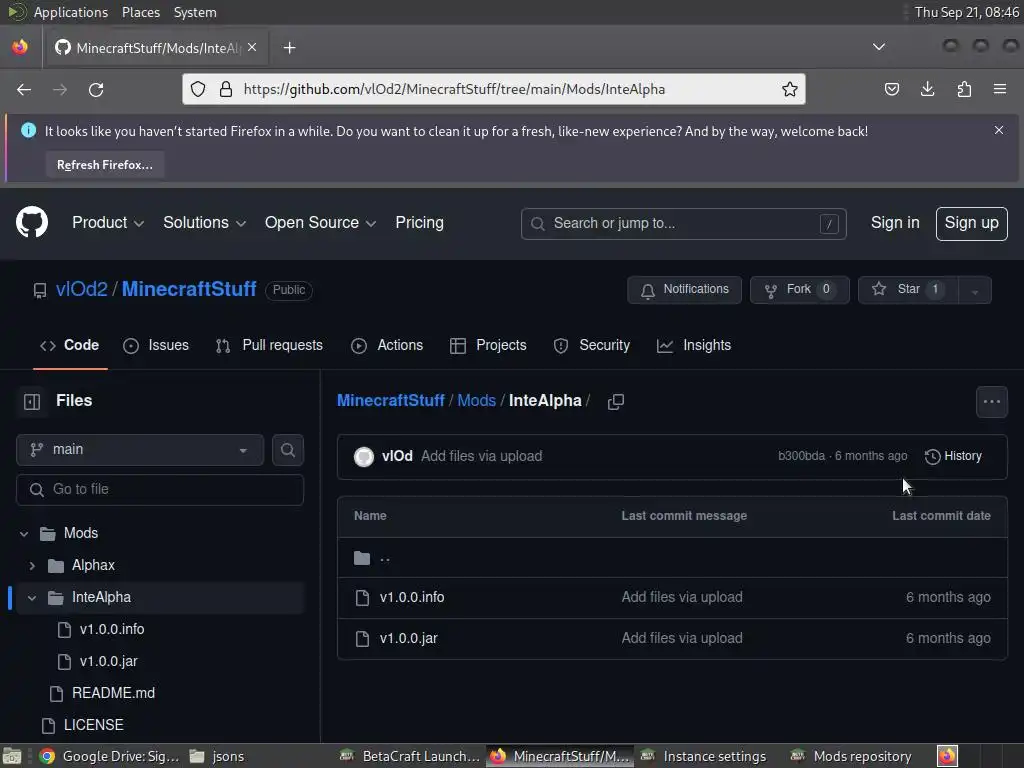This screenshot has height=768, width=1024.
Task: Open the Security tab
Action: [x=592, y=345]
